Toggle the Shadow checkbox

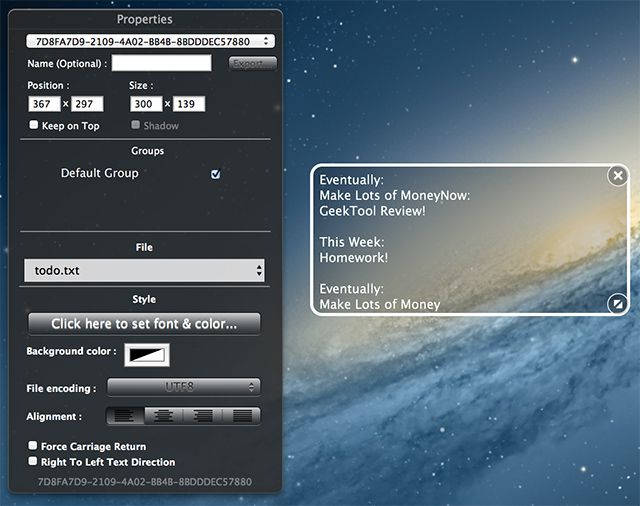tap(136, 124)
